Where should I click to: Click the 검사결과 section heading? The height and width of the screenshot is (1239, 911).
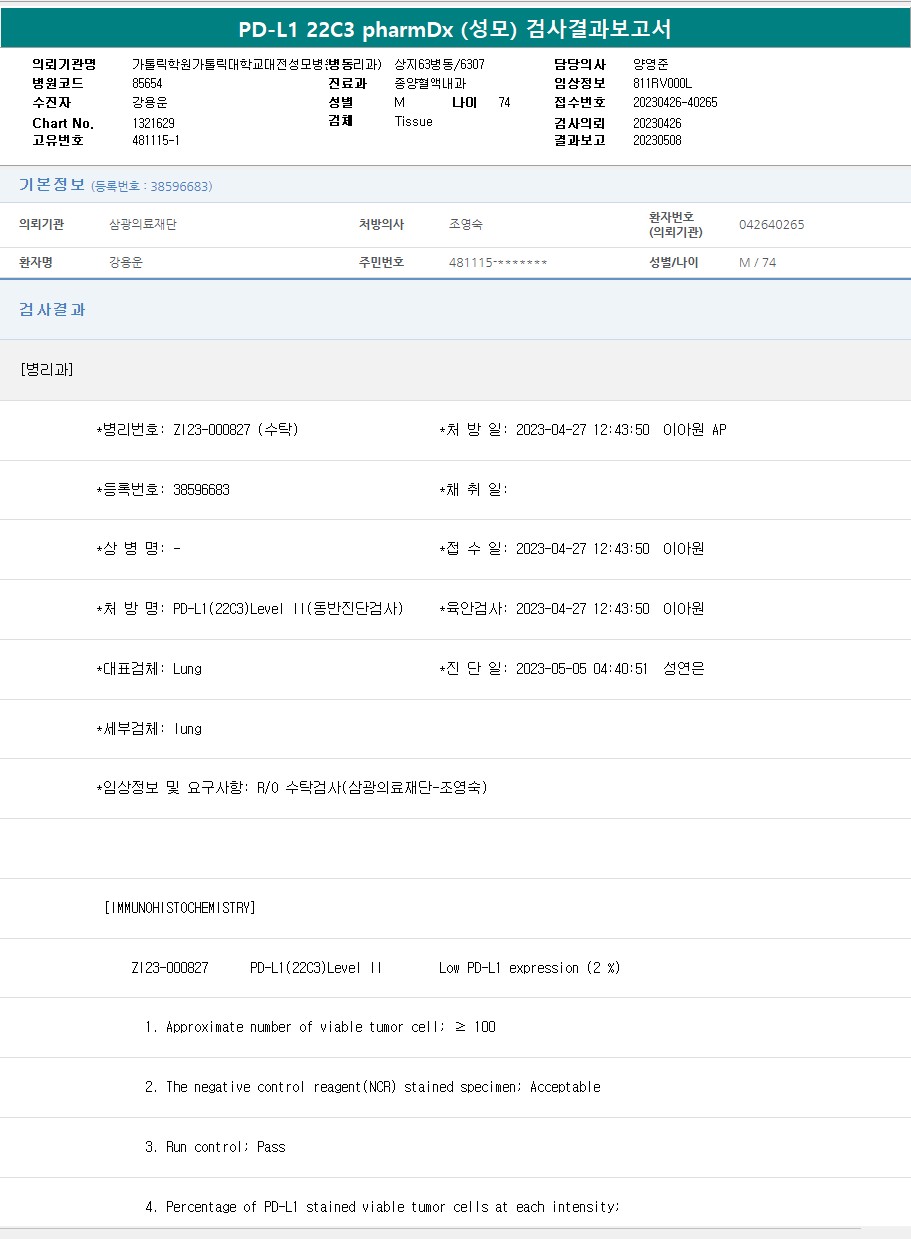[x=52, y=310]
